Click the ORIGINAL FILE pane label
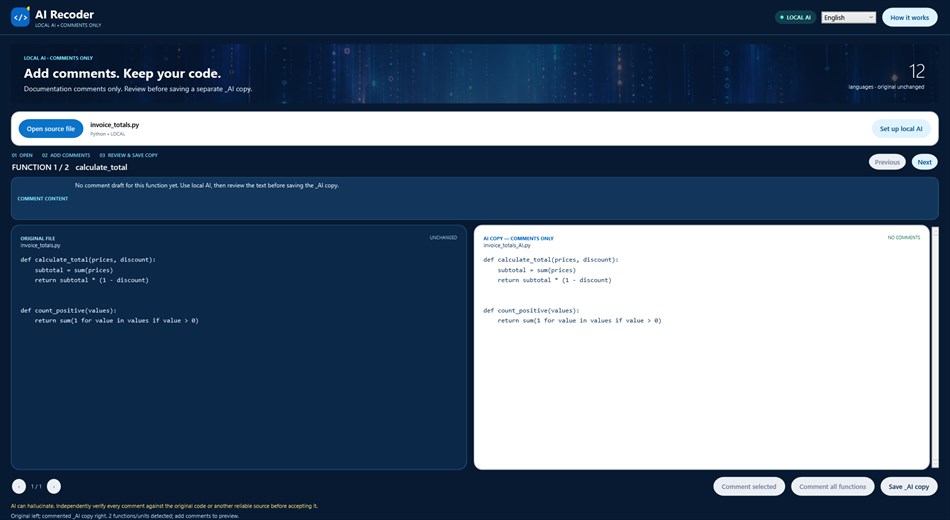Viewport: 950px width, 520px height. (38, 238)
